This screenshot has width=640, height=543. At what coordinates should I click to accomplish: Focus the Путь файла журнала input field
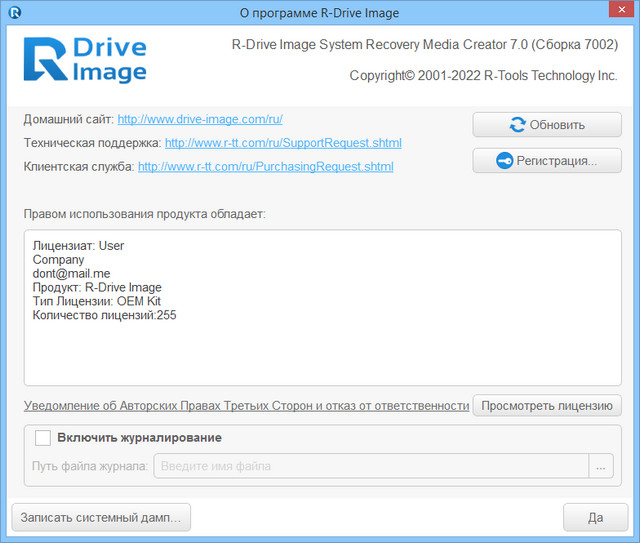coord(371,466)
